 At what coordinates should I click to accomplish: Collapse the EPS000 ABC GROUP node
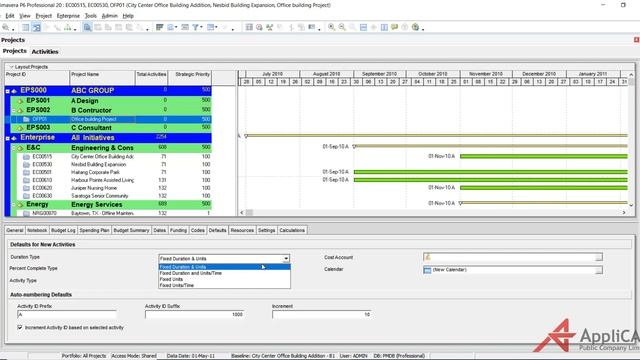[x=7, y=91]
